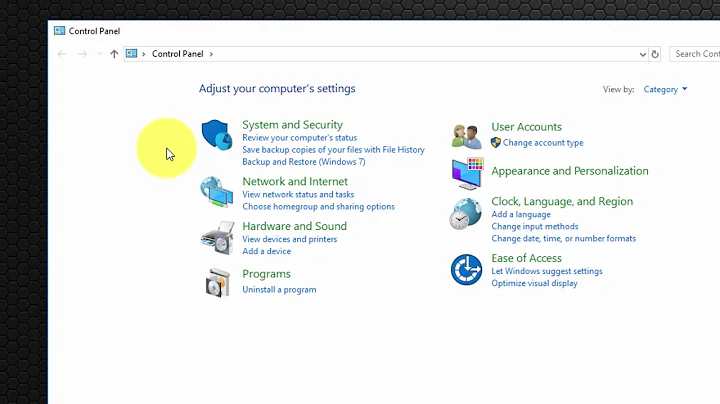Click View network status and tasks
720x404 pixels.
pyautogui.click(x=298, y=195)
